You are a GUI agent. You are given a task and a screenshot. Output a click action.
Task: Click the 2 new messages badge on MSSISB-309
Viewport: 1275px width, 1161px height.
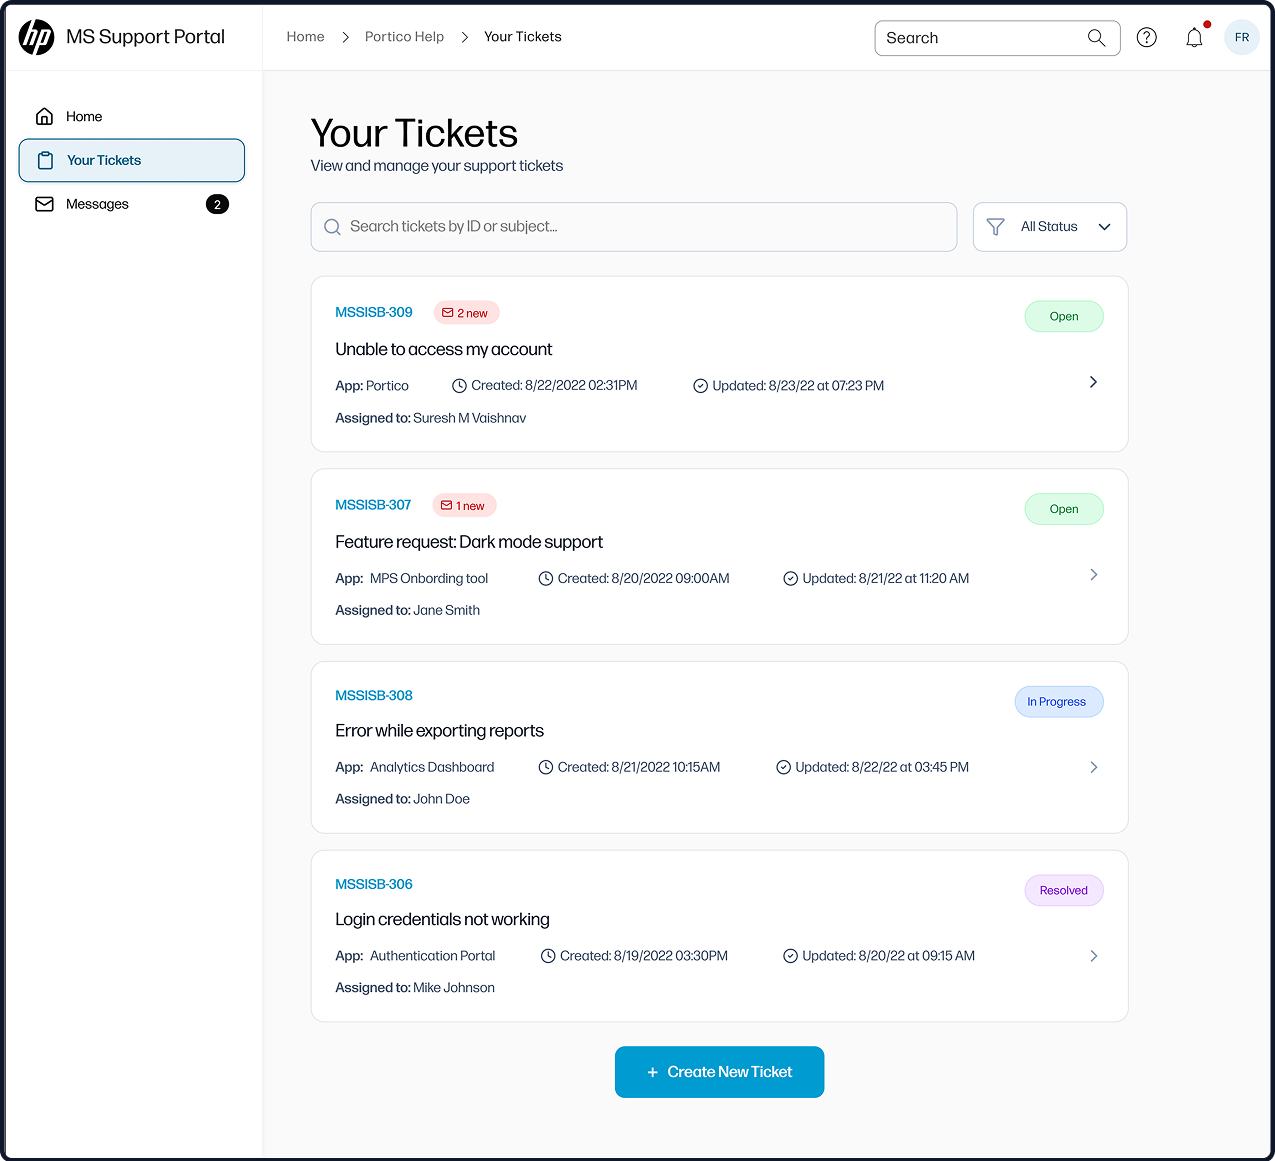click(x=466, y=313)
